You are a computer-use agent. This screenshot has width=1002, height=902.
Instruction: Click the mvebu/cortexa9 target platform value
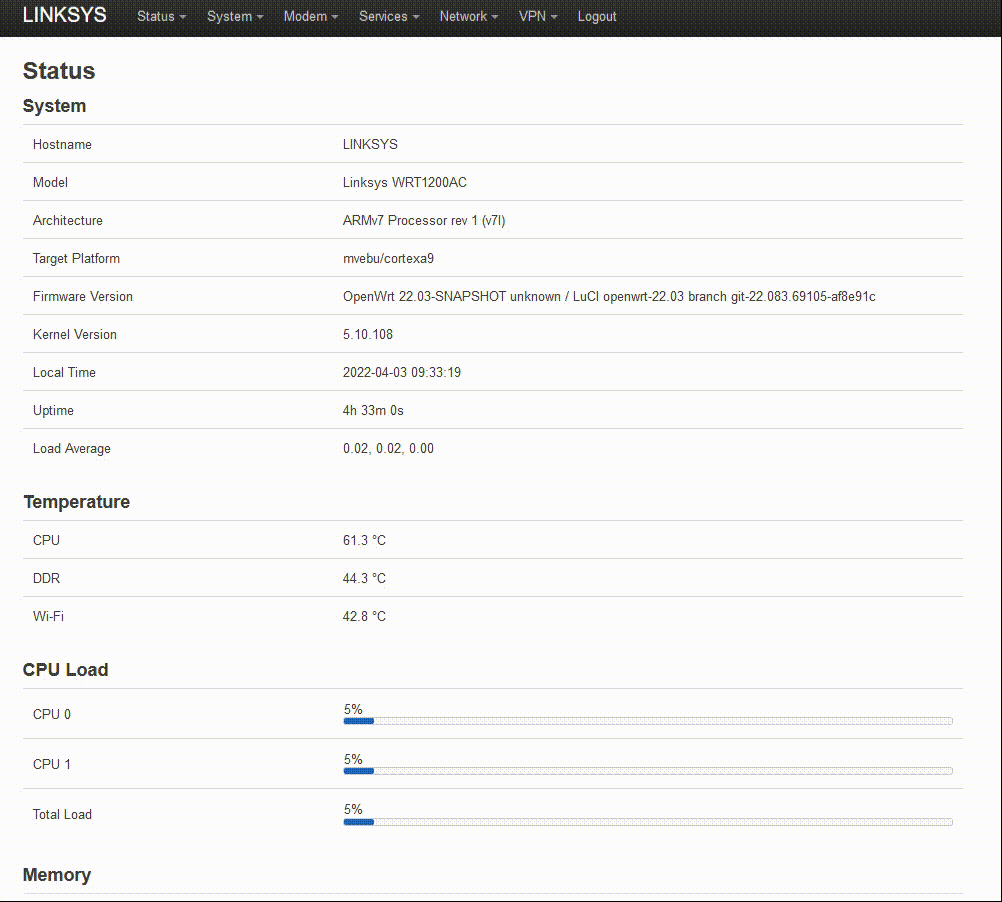click(x=388, y=259)
